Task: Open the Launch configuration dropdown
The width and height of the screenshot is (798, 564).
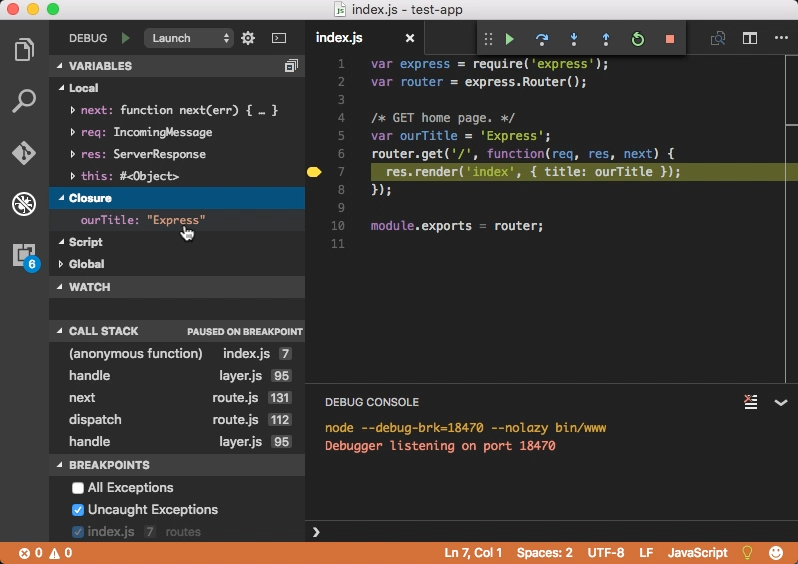Action: tap(189, 38)
